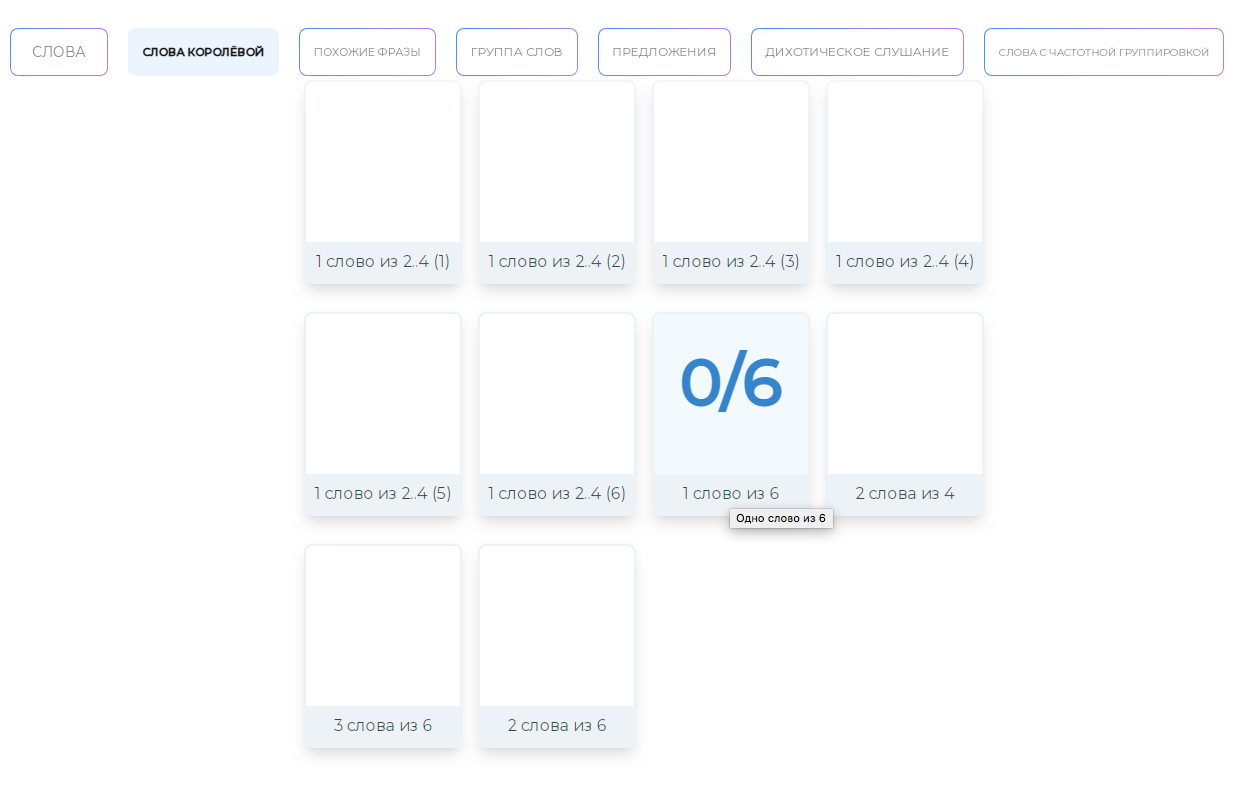Screen dimensions: 1259x798
Task: Choose the '1 слово из 2..4 (3)' card
Action: (x=731, y=182)
